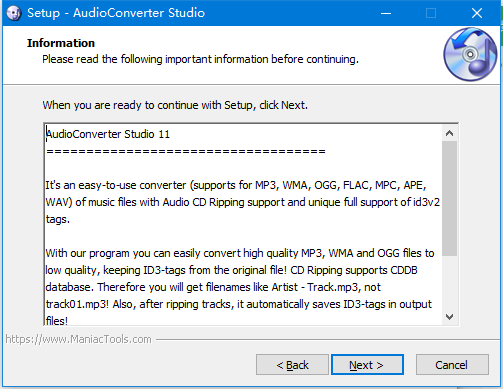Click the paragraph starting "With our program"

click(240, 287)
